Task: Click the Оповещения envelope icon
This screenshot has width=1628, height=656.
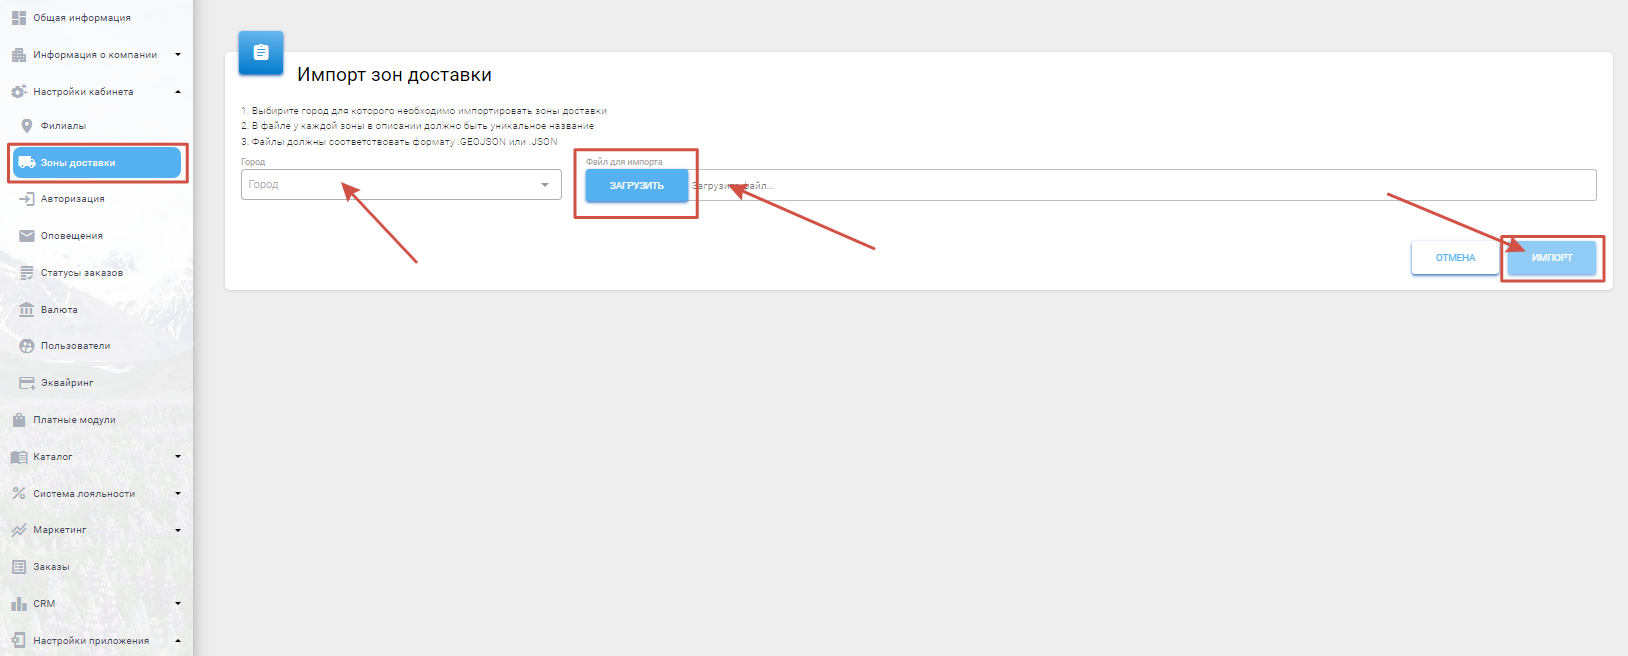Action: (27, 236)
